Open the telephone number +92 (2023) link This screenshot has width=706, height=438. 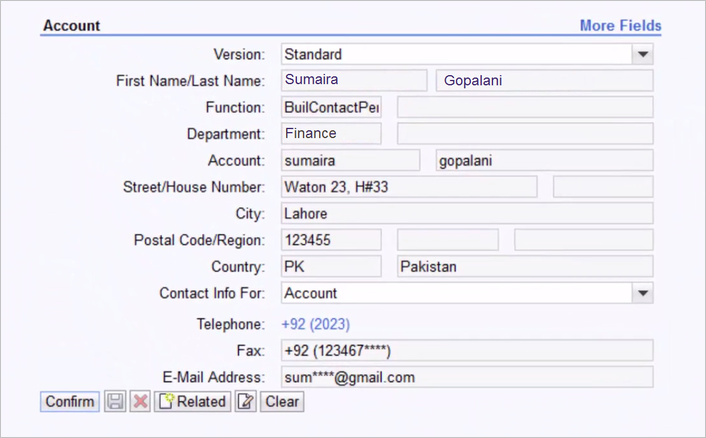316,324
